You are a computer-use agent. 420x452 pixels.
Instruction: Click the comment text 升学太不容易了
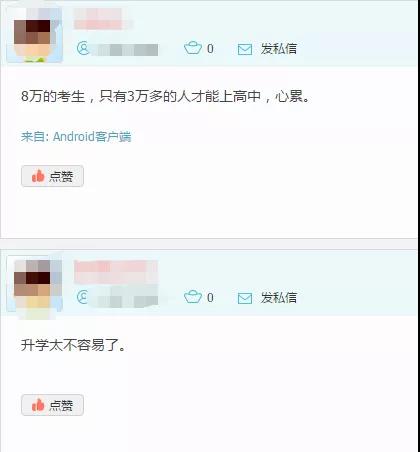click(73, 345)
